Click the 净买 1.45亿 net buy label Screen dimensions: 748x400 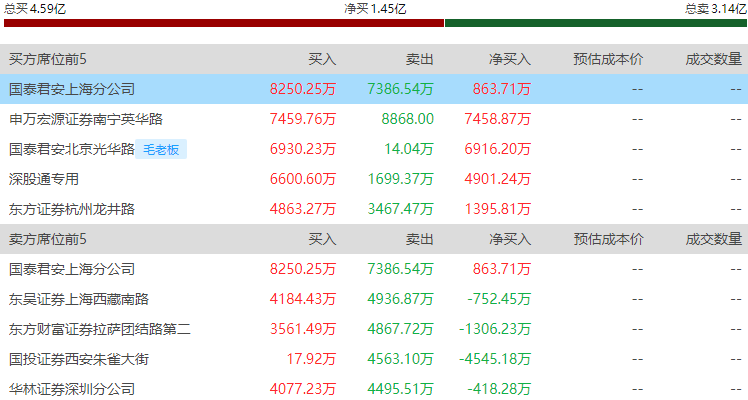click(x=375, y=9)
